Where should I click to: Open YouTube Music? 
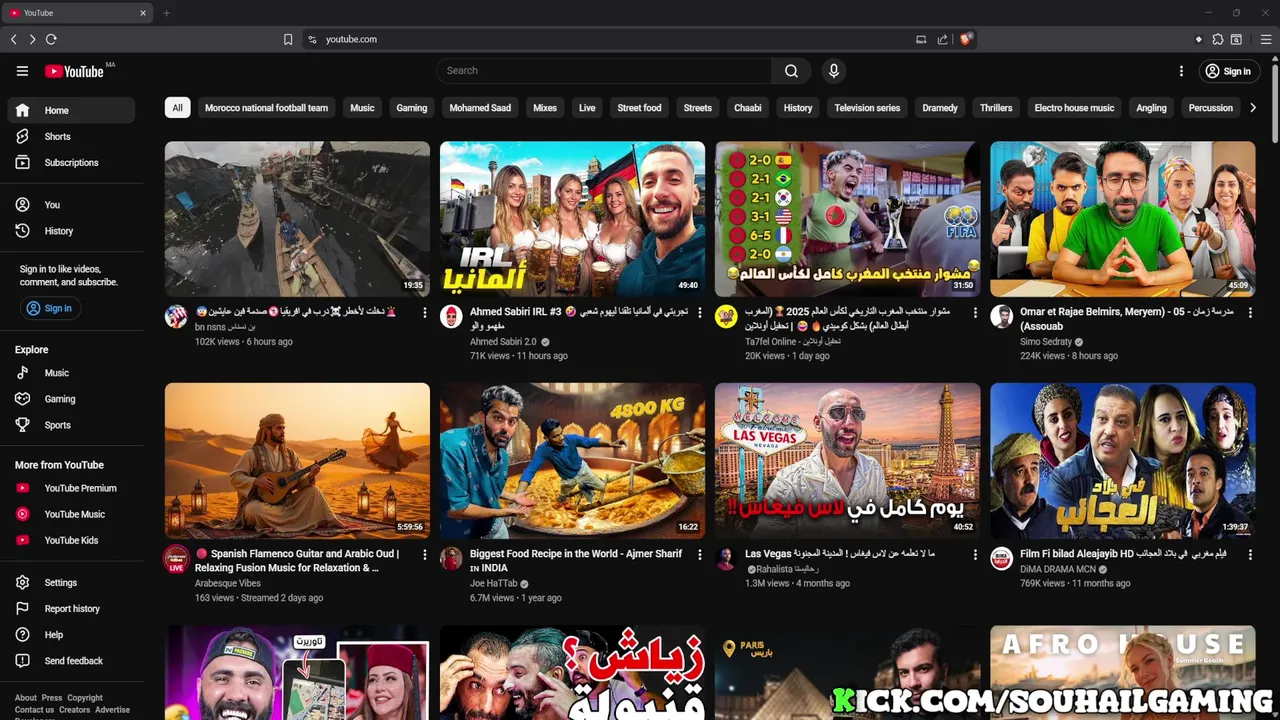coord(70,514)
